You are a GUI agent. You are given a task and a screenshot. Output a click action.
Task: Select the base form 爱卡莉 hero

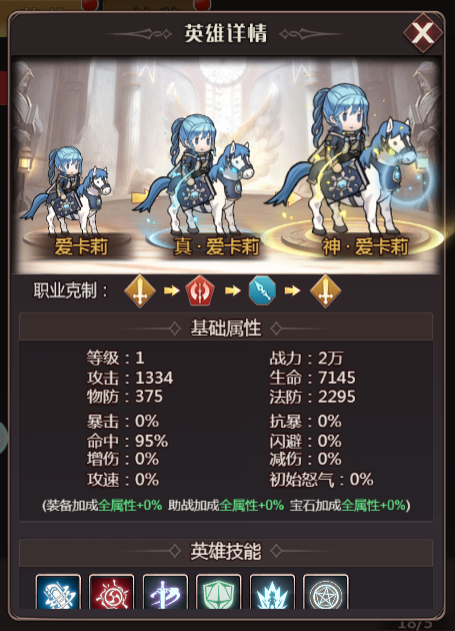coord(69,194)
